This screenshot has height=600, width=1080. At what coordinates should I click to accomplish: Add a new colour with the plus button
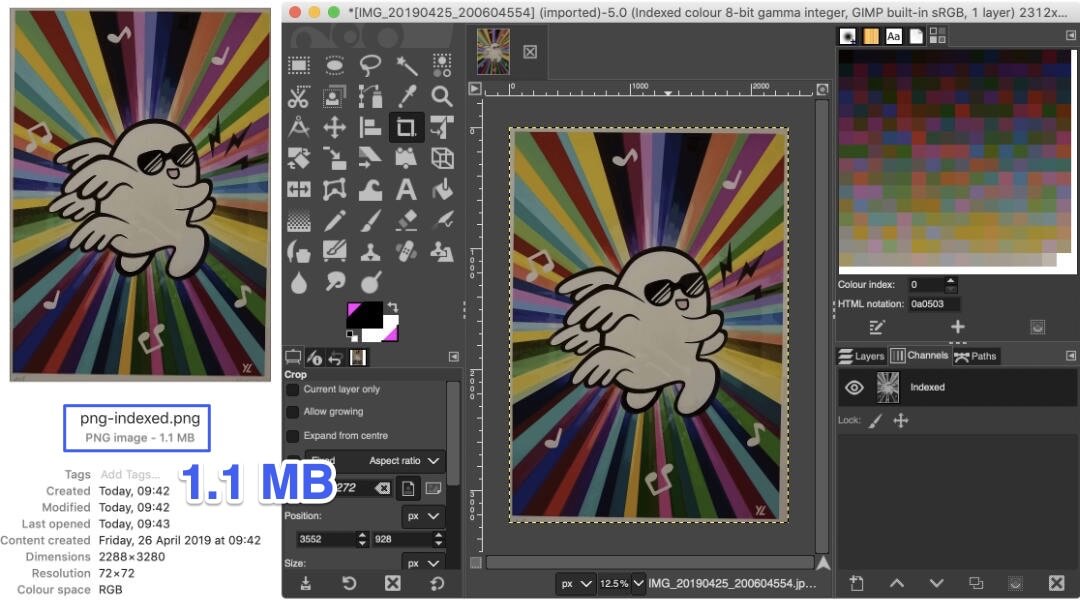tap(958, 326)
